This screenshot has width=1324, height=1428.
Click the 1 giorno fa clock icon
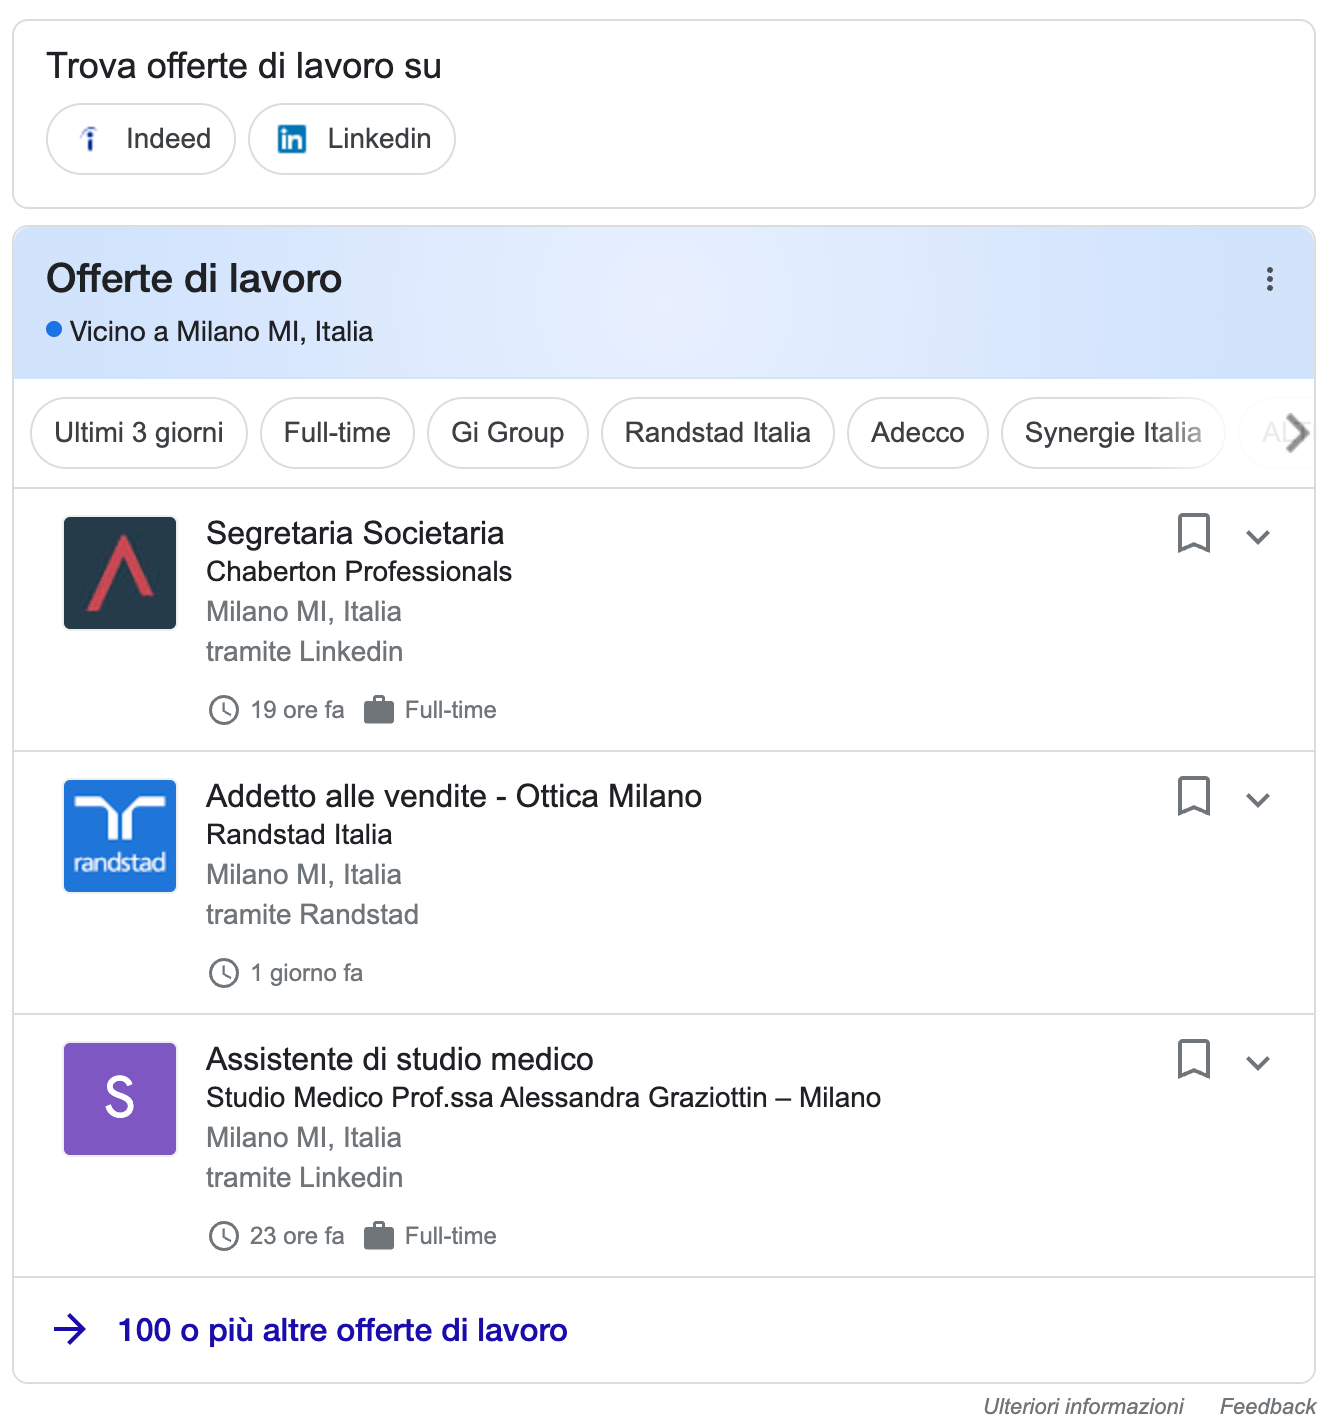(224, 973)
